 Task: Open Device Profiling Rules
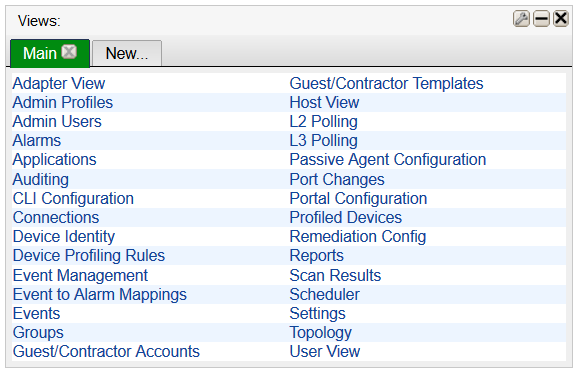pos(89,255)
